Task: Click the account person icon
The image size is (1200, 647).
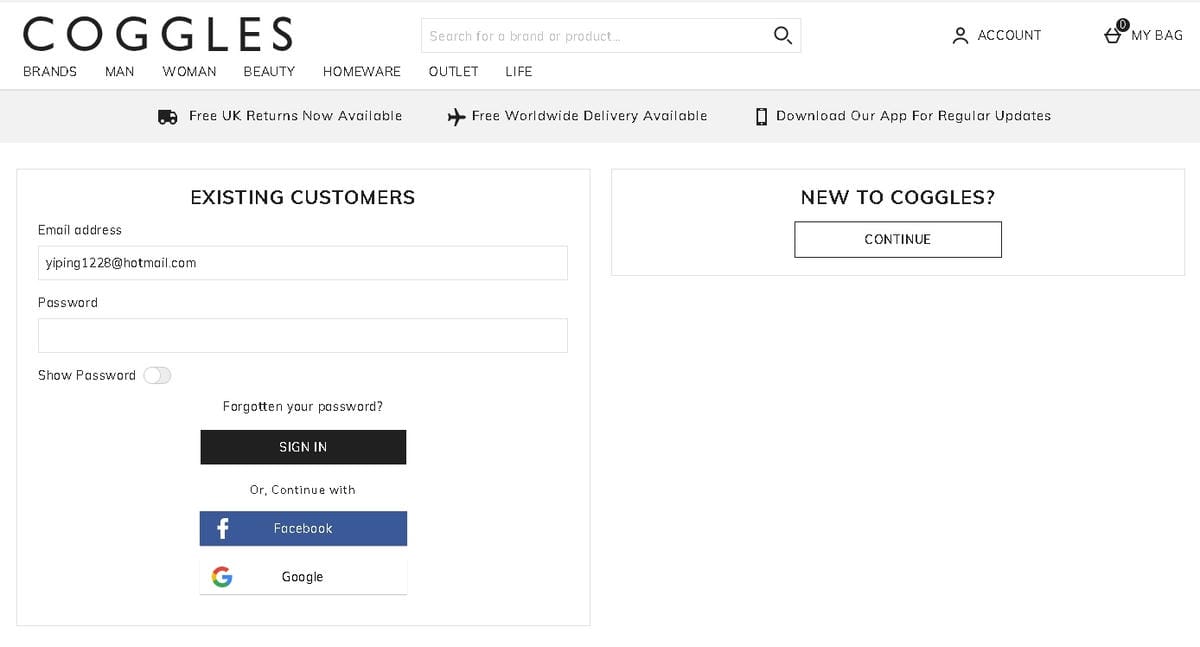Action: [x=960, y=35]
